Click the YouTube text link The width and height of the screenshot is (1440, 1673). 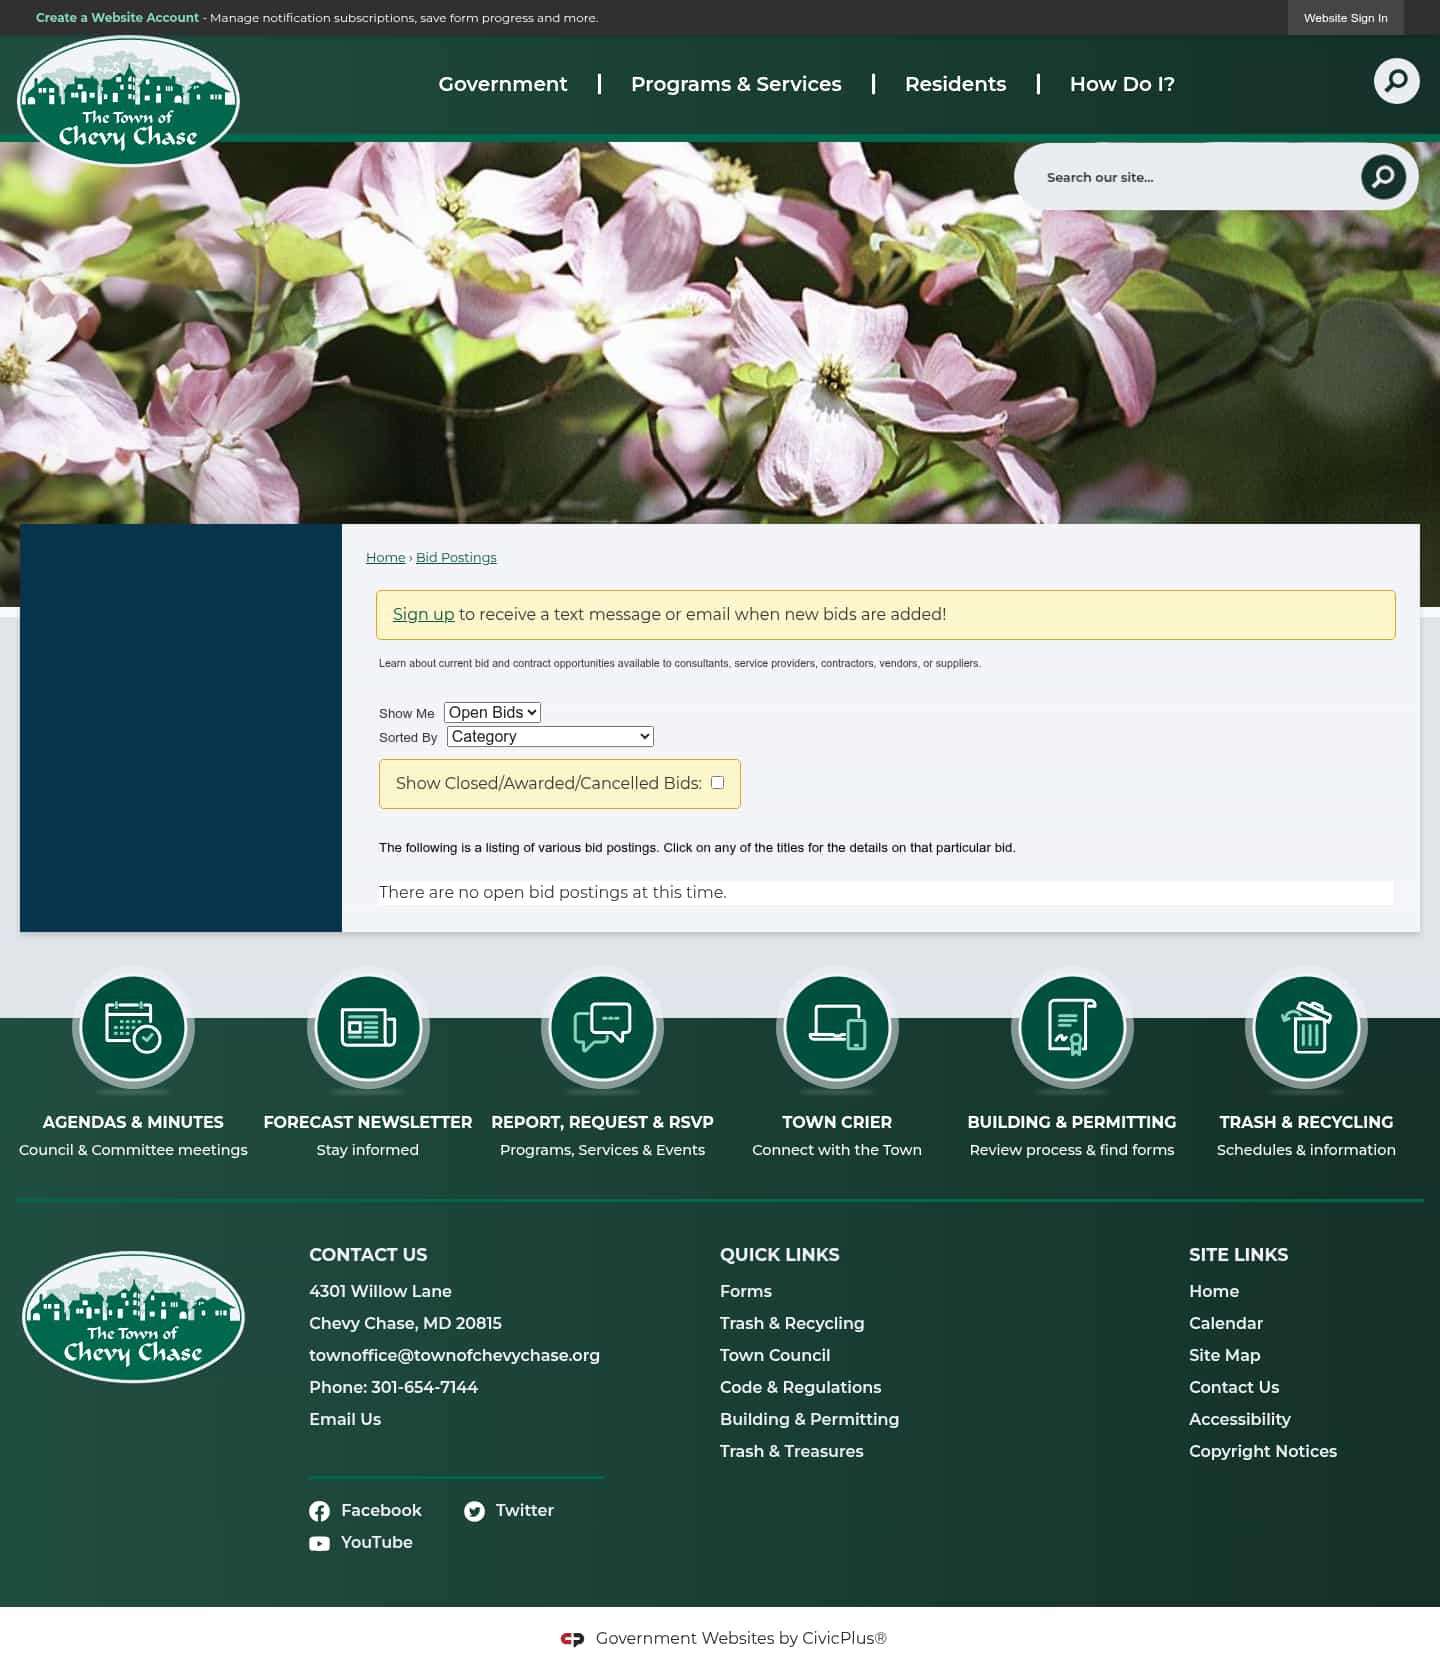pos(377,1543)
